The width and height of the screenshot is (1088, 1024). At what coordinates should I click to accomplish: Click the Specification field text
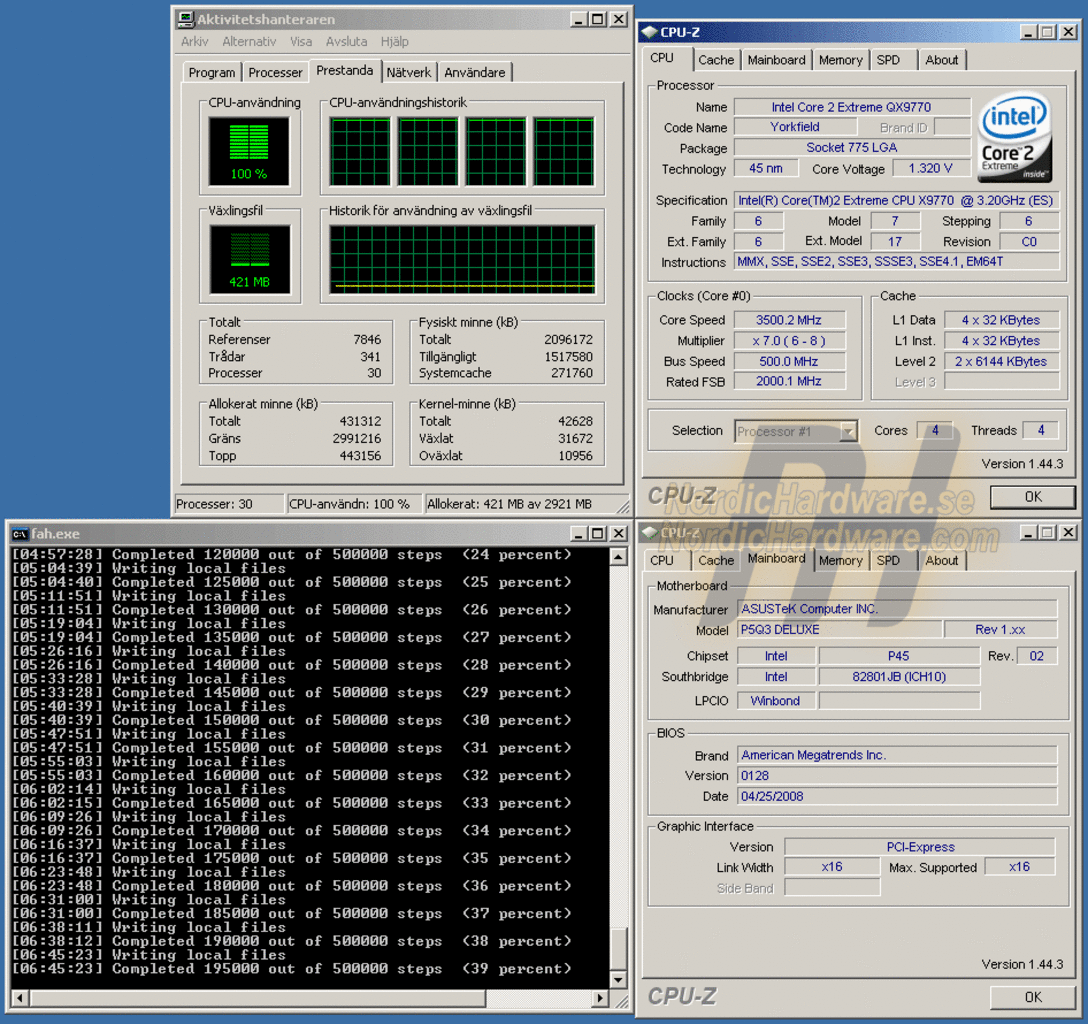click(x=896, y=200)
